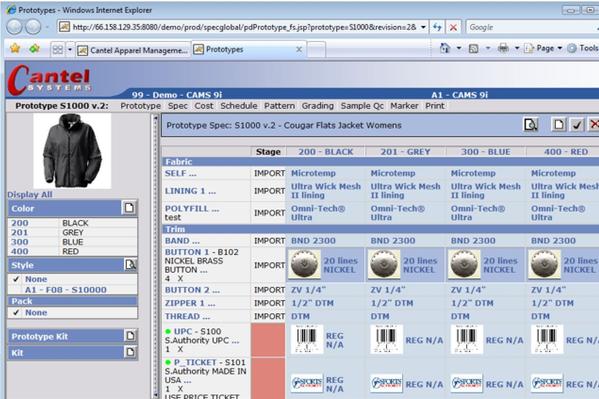
Task: Click nickel button image in 200 - BLACK column
Action: pos(304,264)
